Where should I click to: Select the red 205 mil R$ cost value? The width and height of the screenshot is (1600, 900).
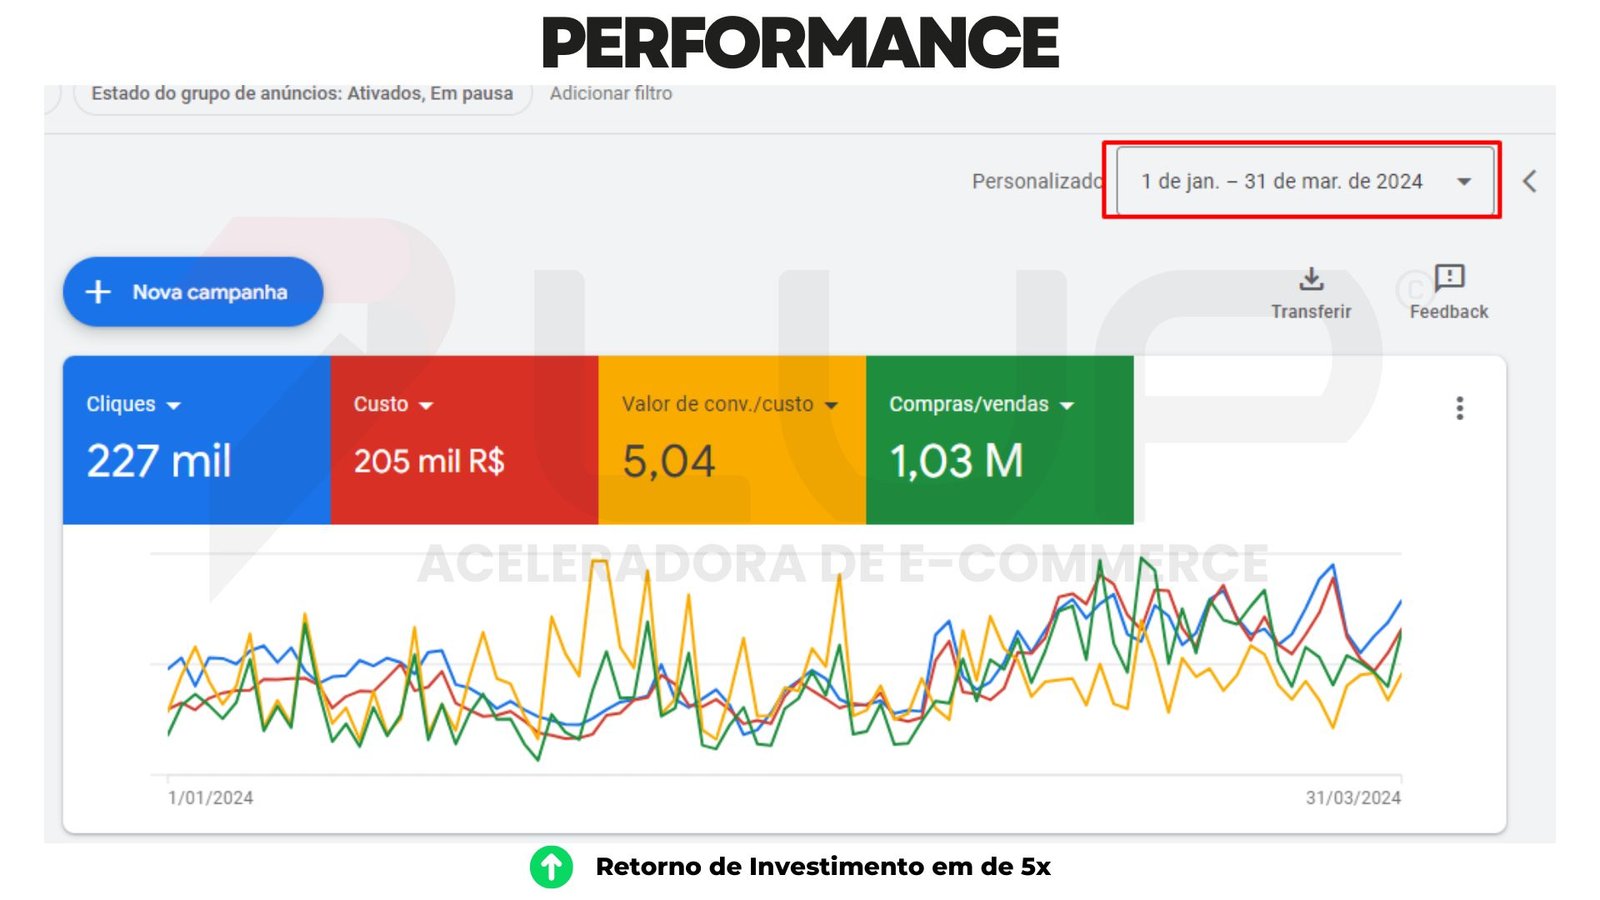tap(429, 461)
